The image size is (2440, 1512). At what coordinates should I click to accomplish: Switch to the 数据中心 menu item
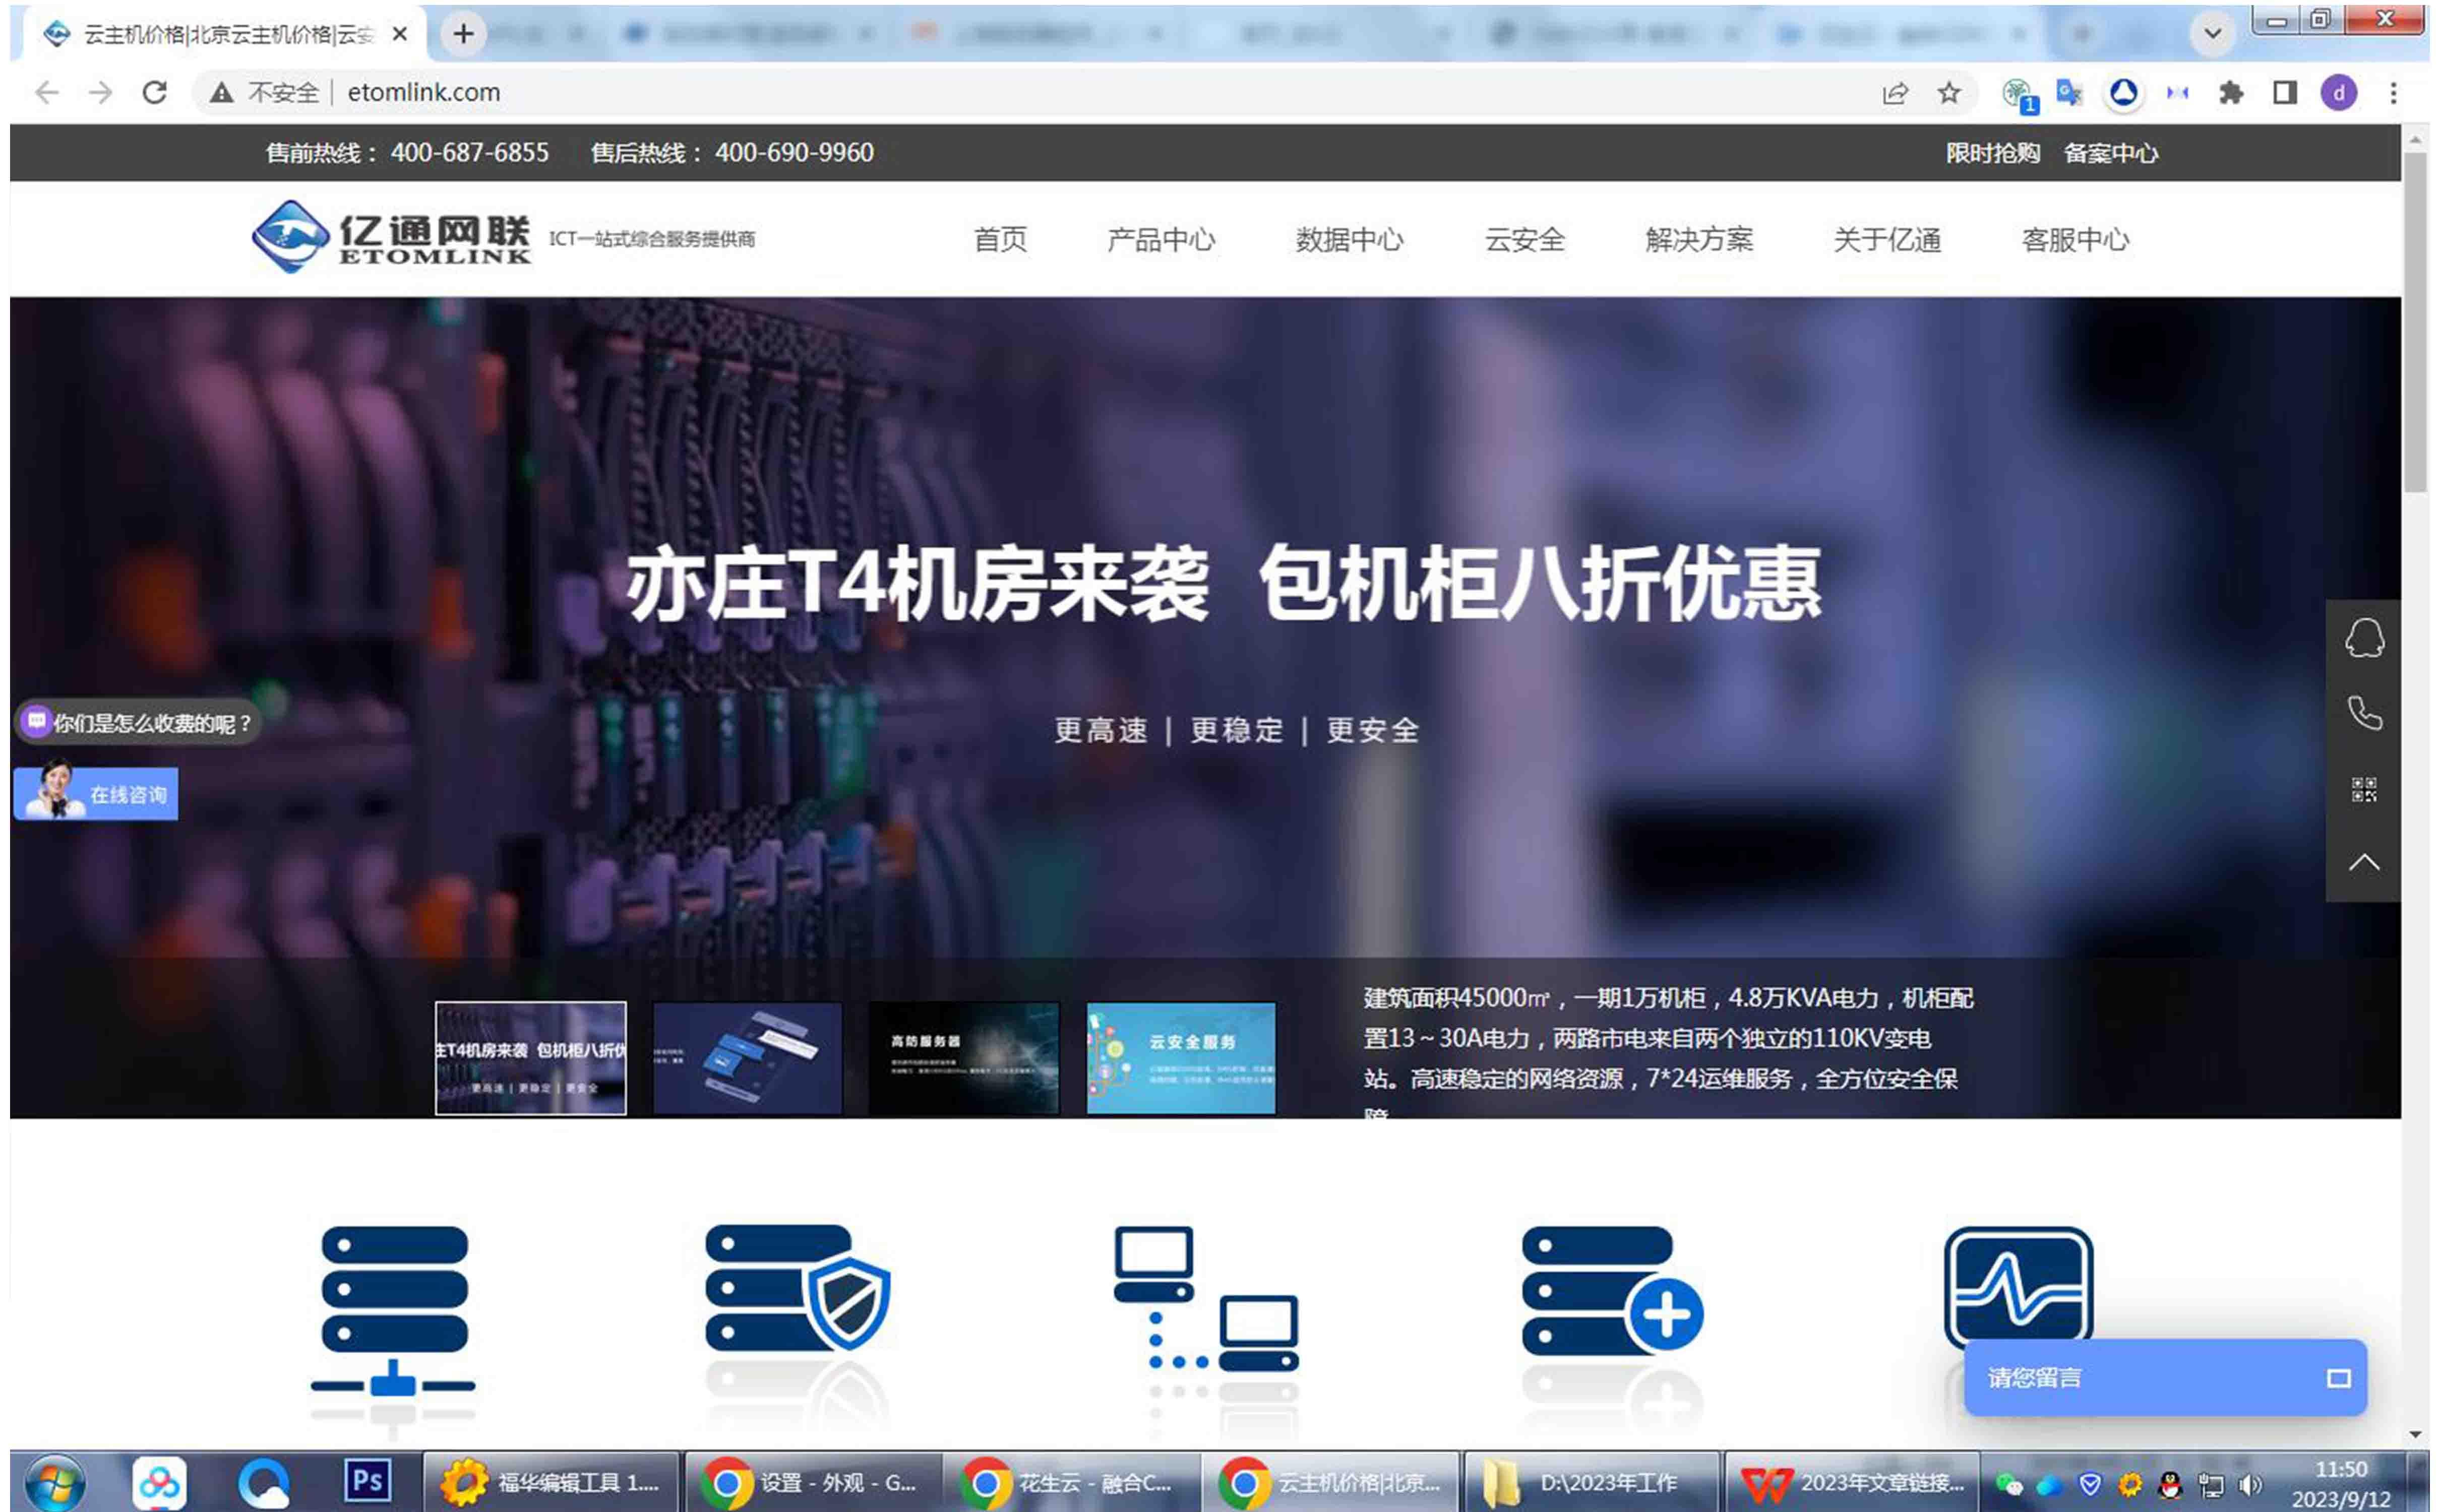pyautogui.click(x=1348, y=240)
